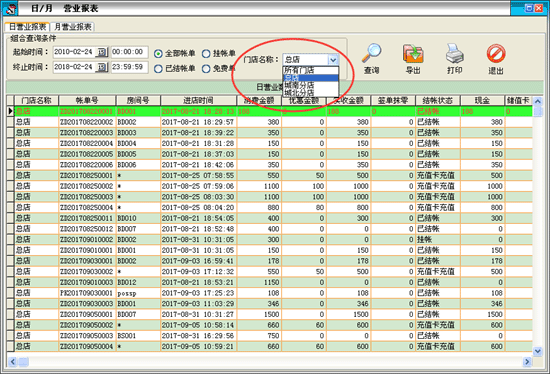
Task: Click the 导出 export icon
Action: pyautogui.click(x=413, y=53)
